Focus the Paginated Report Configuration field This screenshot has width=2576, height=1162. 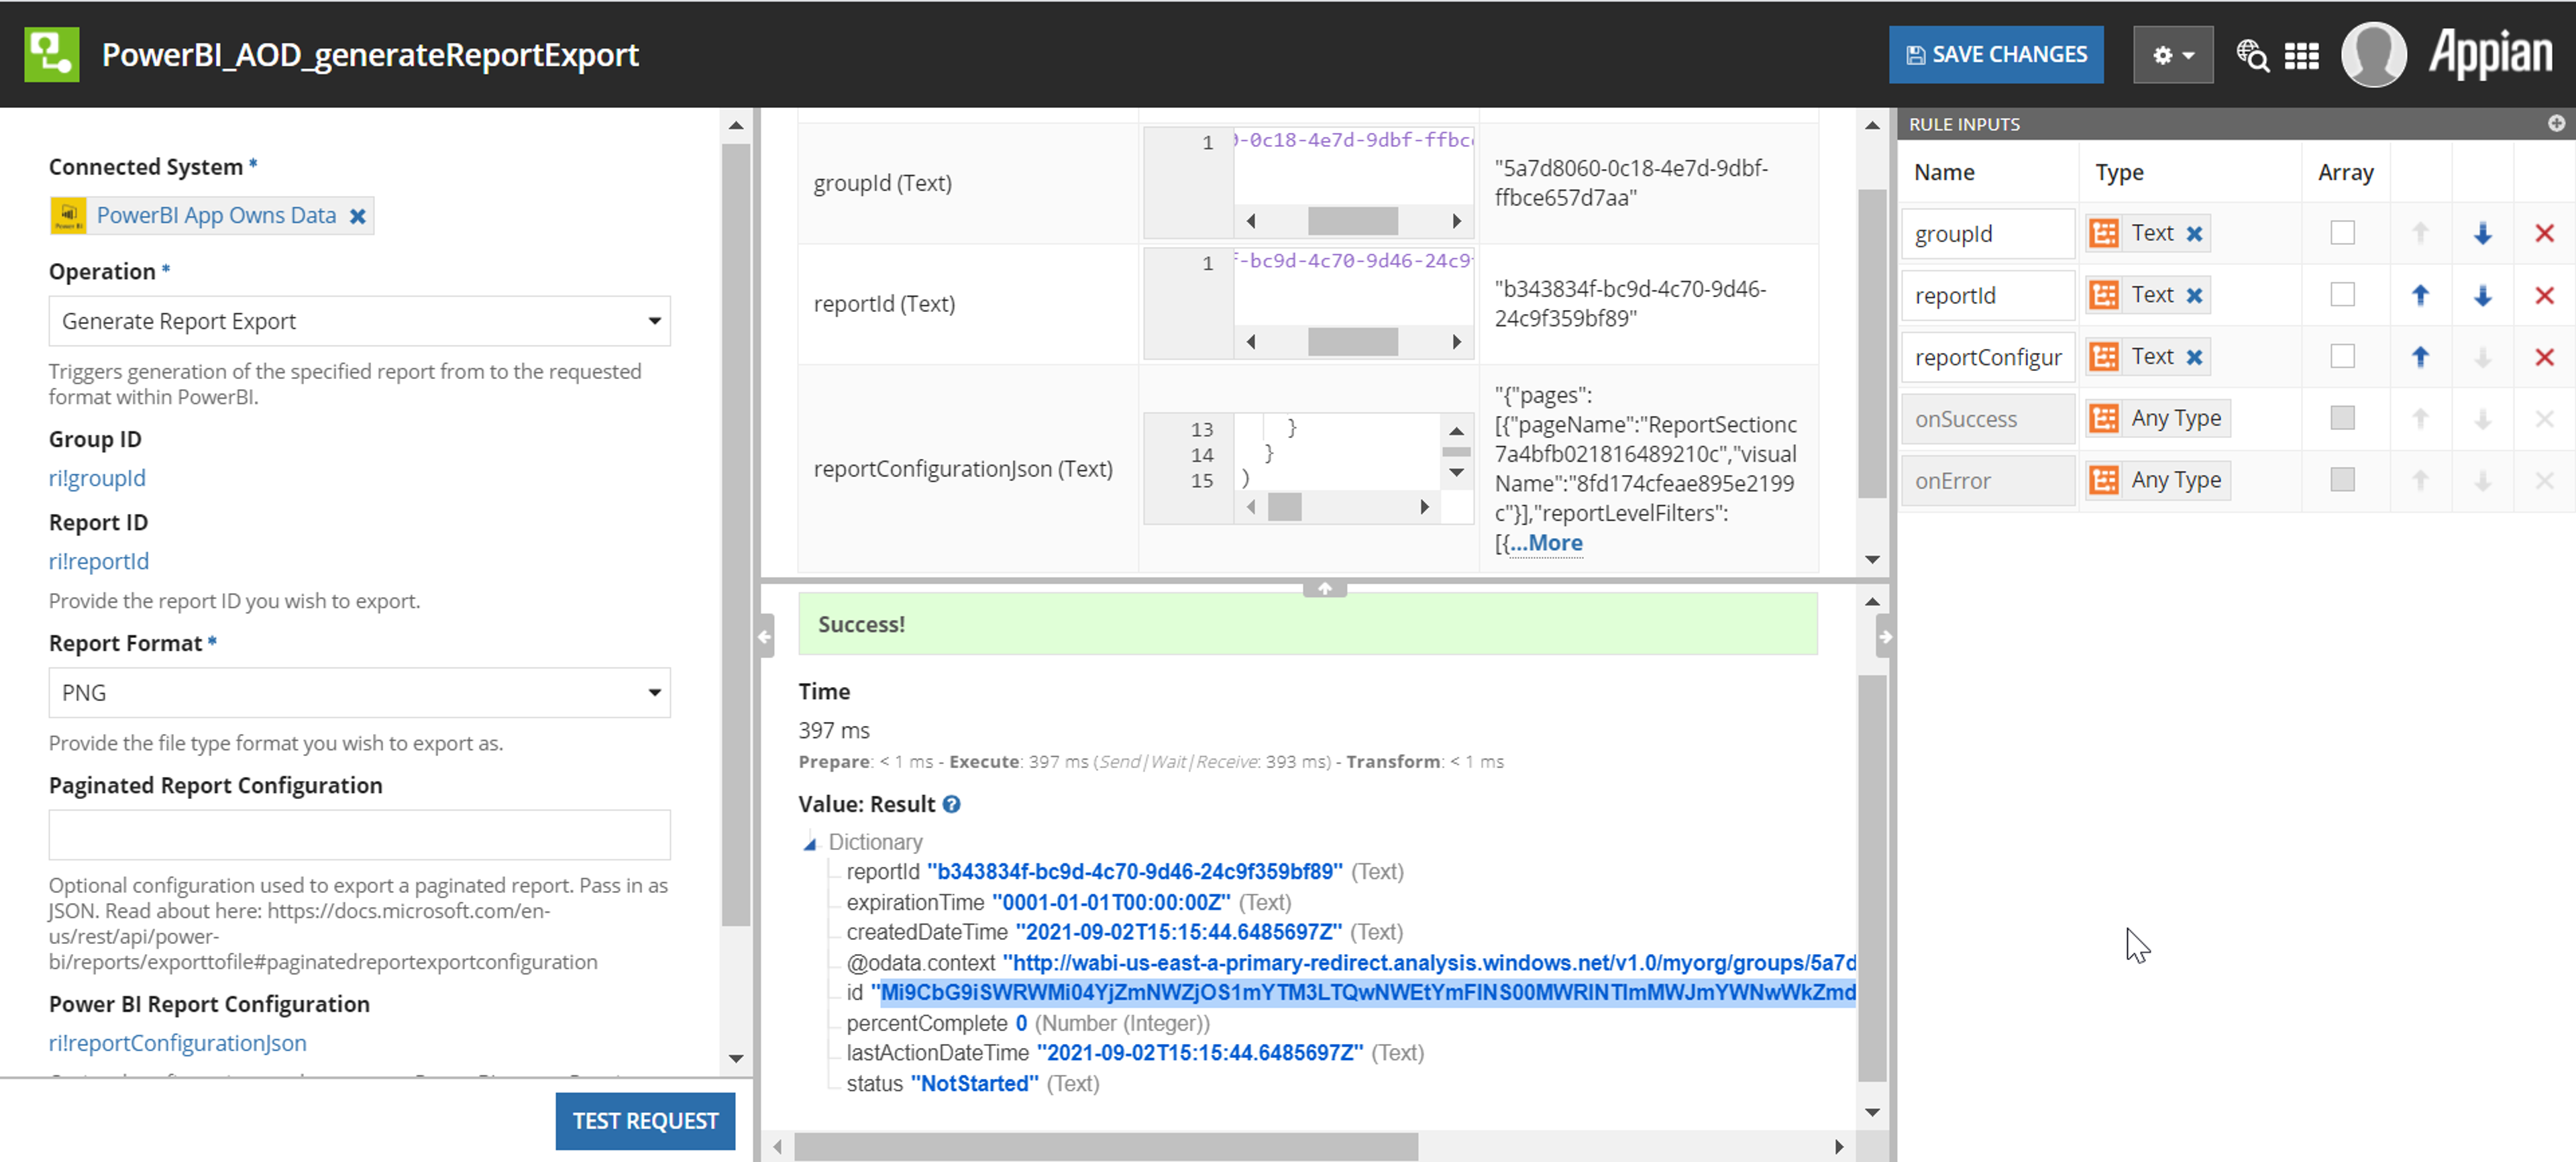pos(359,835)
